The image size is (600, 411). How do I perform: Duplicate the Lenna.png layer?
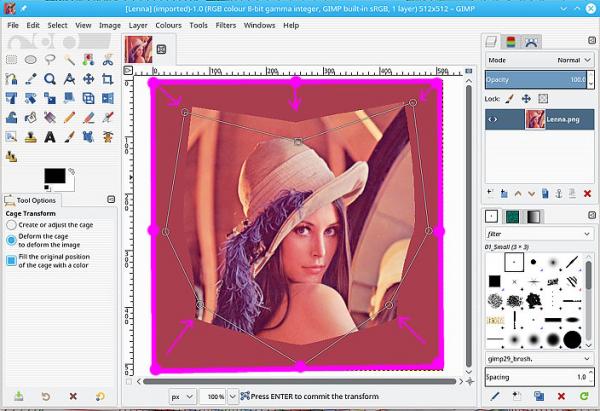(545, 194)
